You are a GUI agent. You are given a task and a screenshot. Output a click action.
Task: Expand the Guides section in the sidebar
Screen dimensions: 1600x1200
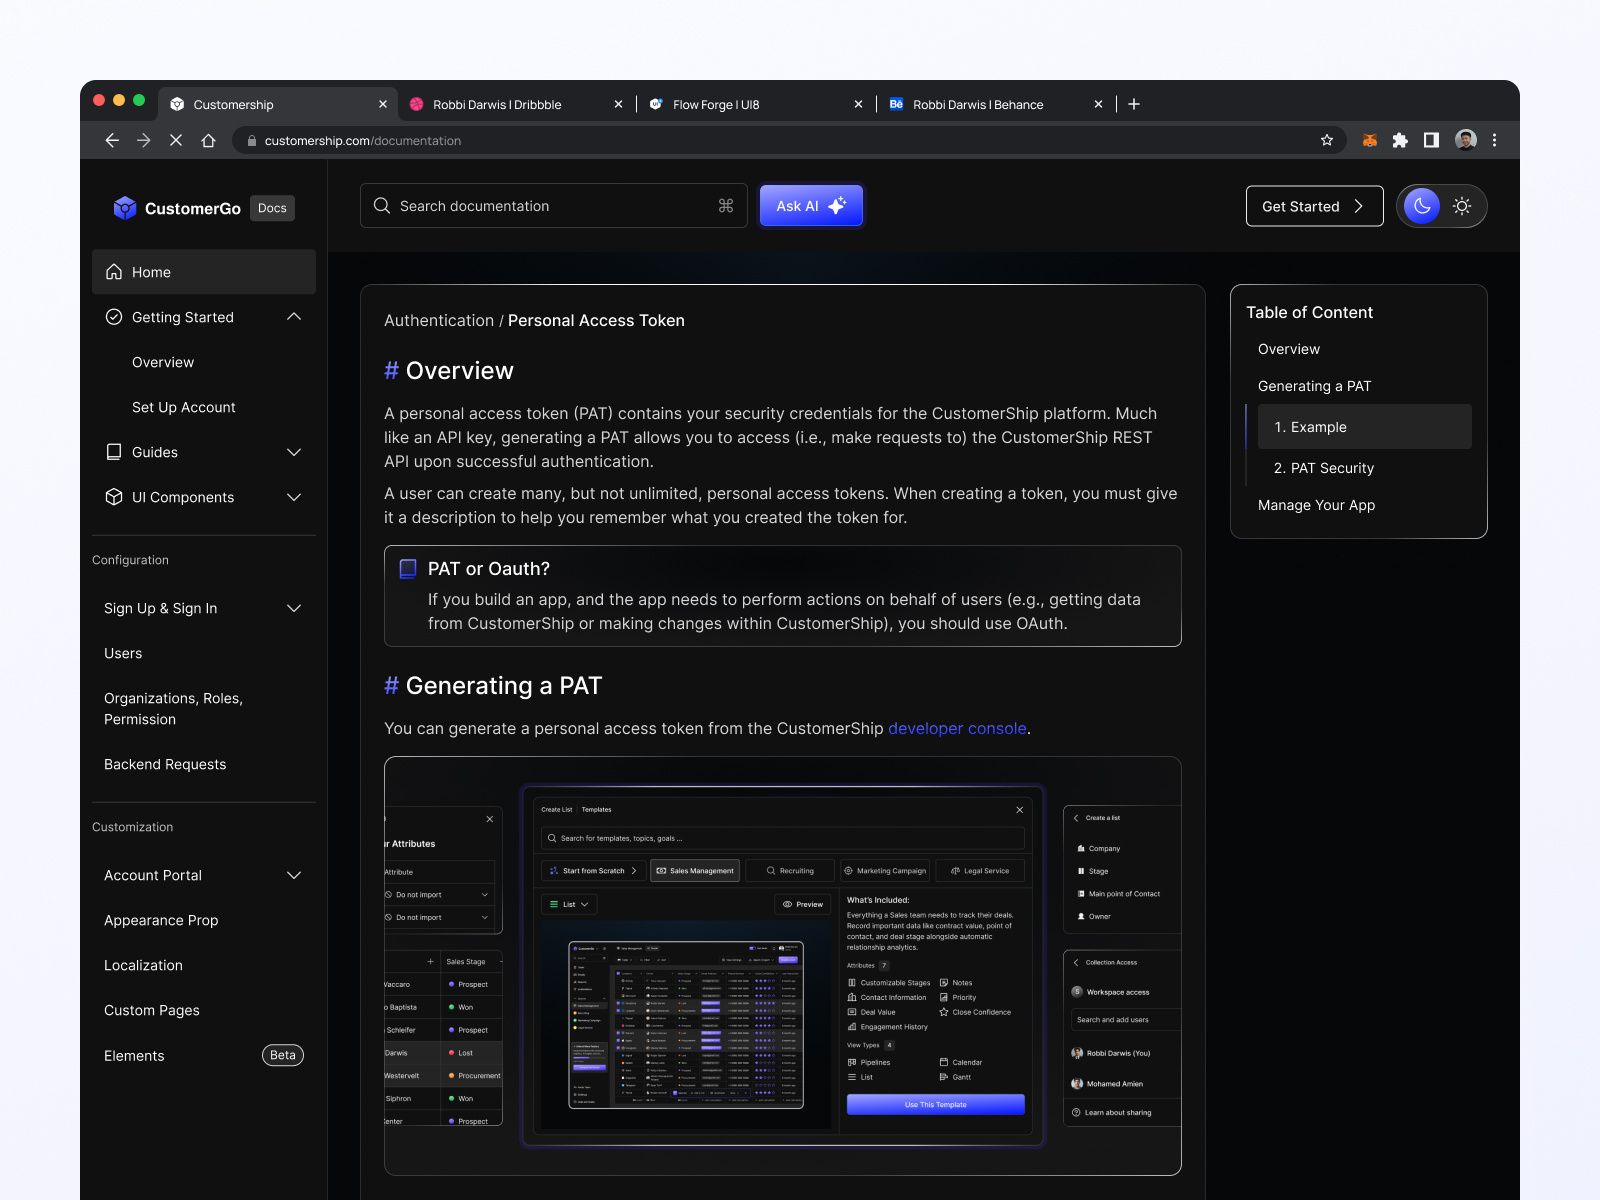tap(294, 452)
